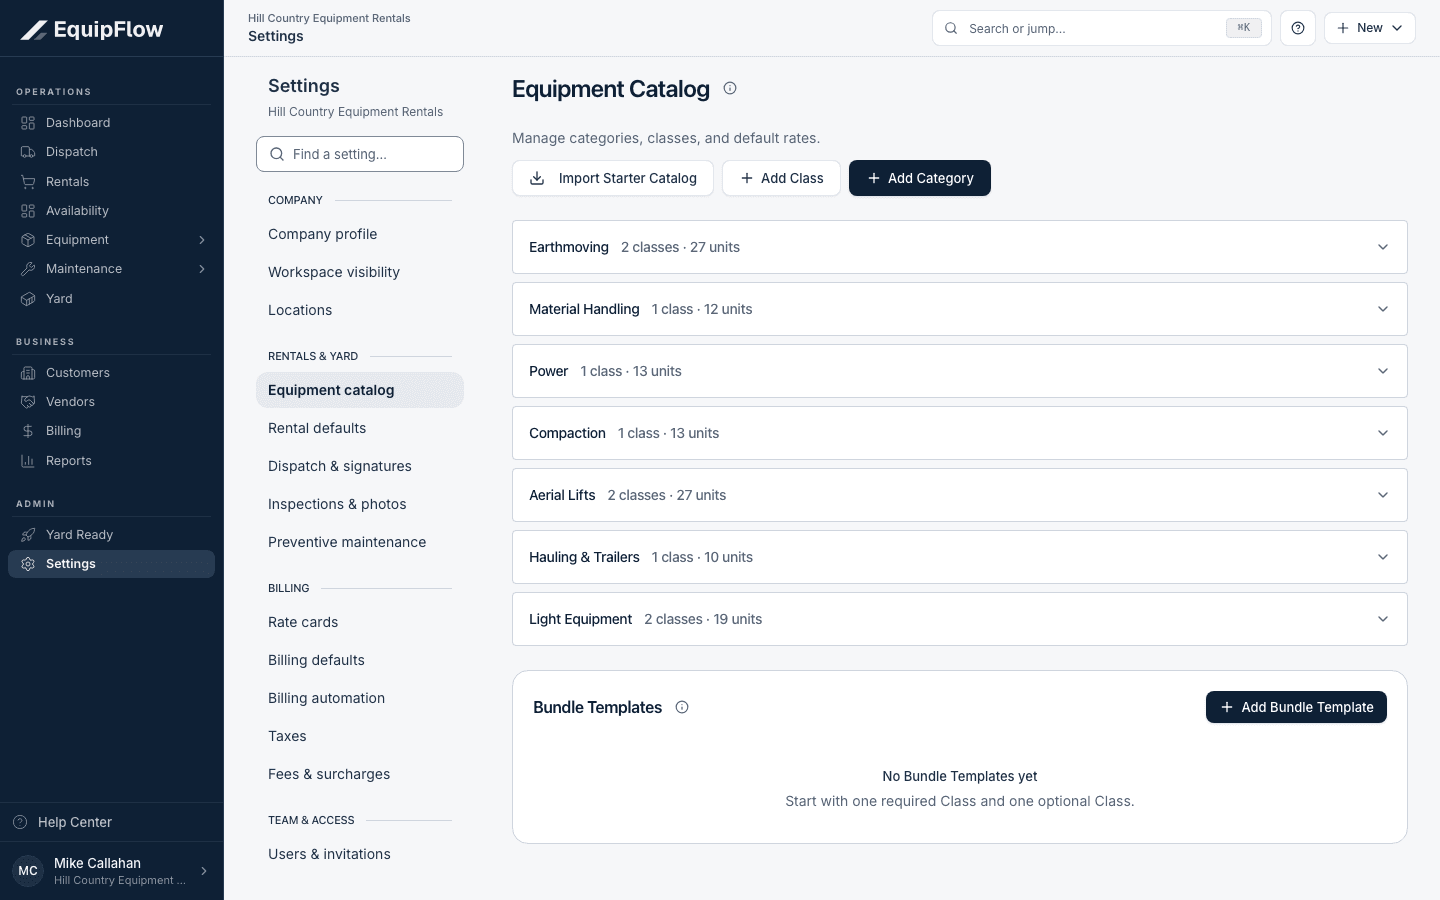Open Billing automation settings
Viewport: 1440px width, 900px height.
click(360, 698)
